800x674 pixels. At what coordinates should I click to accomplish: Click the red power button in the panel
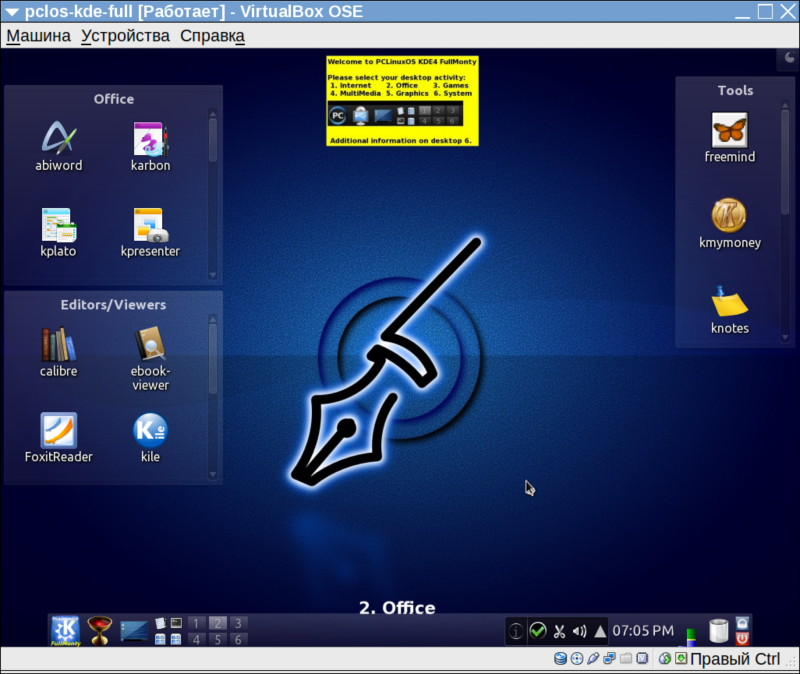[x=742, y=638]
